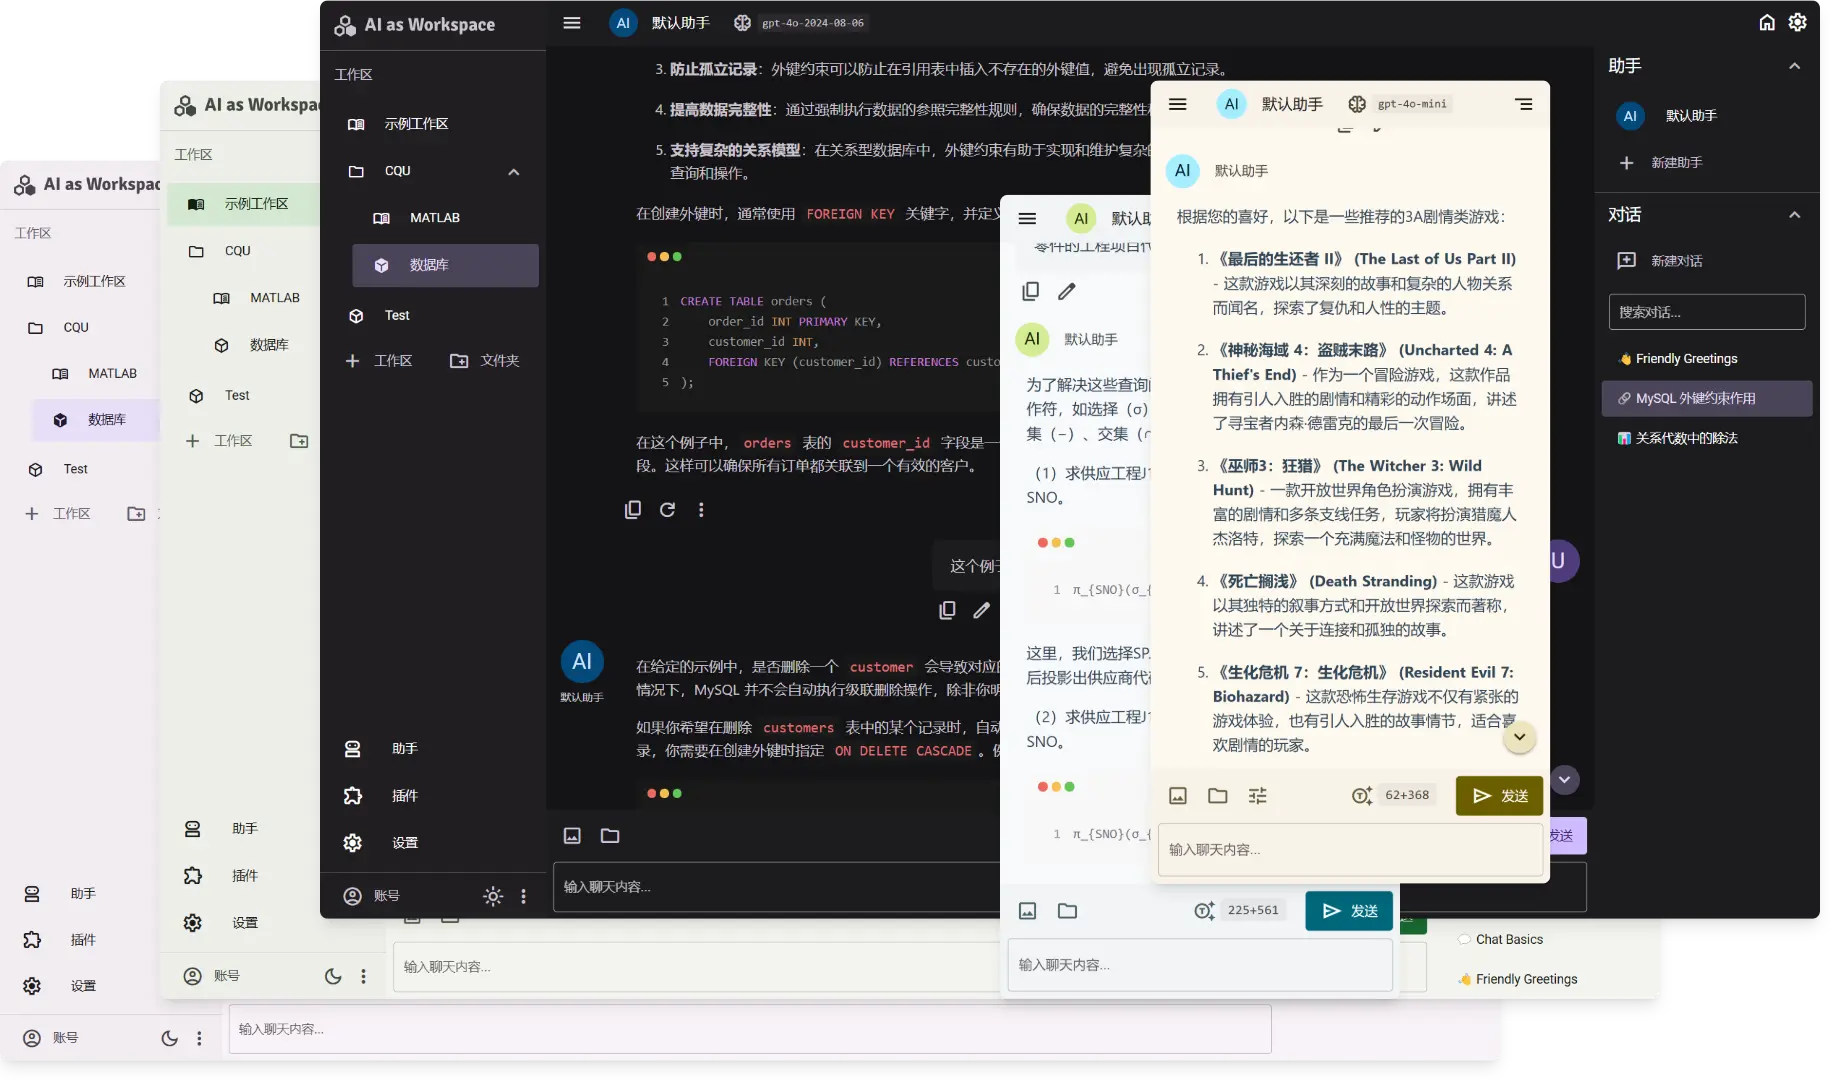This screenshot has width=1830, height=1080.
Task: Open the parameter tuning sliders icon beside 62+368
Action: [x=1257, y=796]
